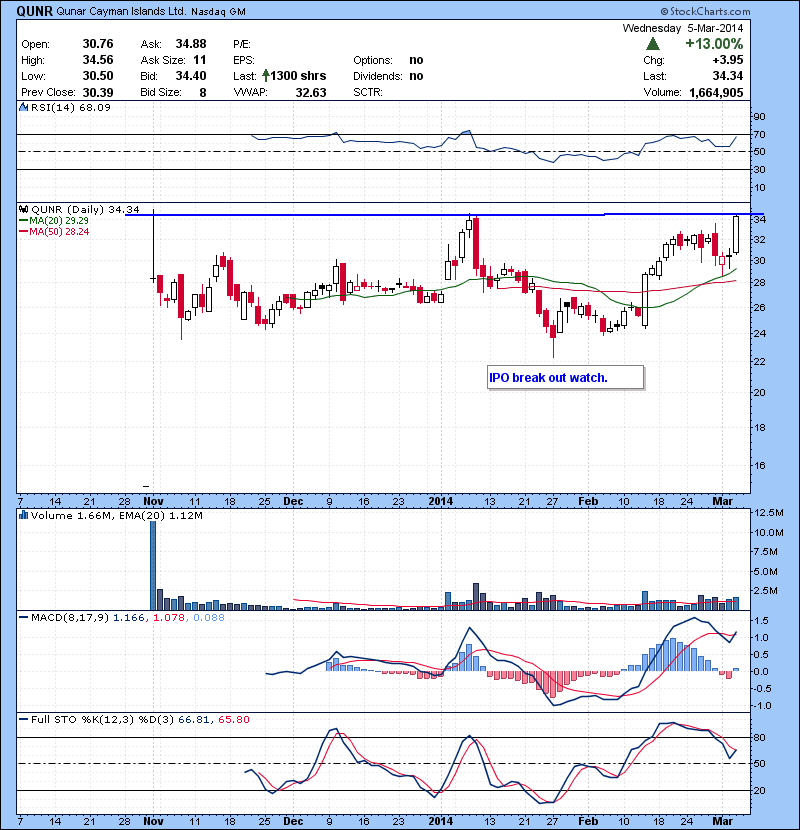The width and height of the screenshot is (800, 830).
Task: Click the Bid price 34.40
Action: click(191, 76)
